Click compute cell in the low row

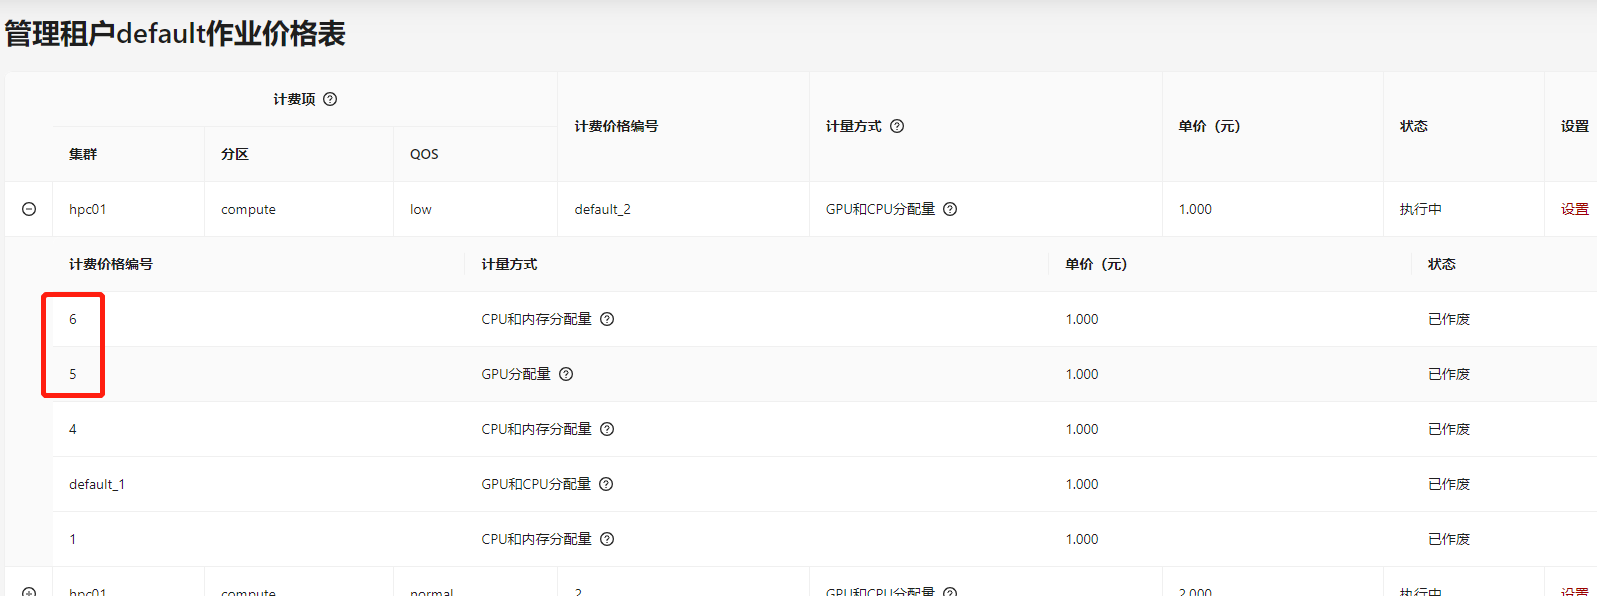pyautogui.click(x=248, y=209)
